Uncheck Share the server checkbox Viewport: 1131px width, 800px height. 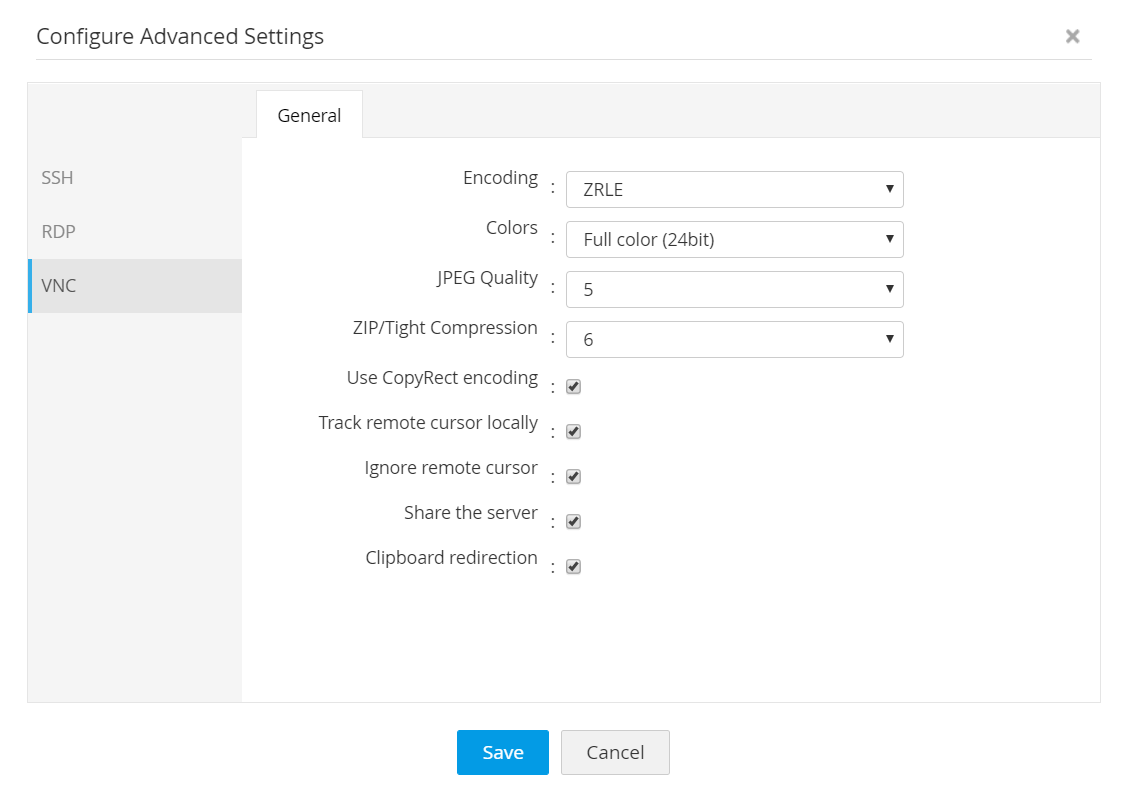pos(574,522)
